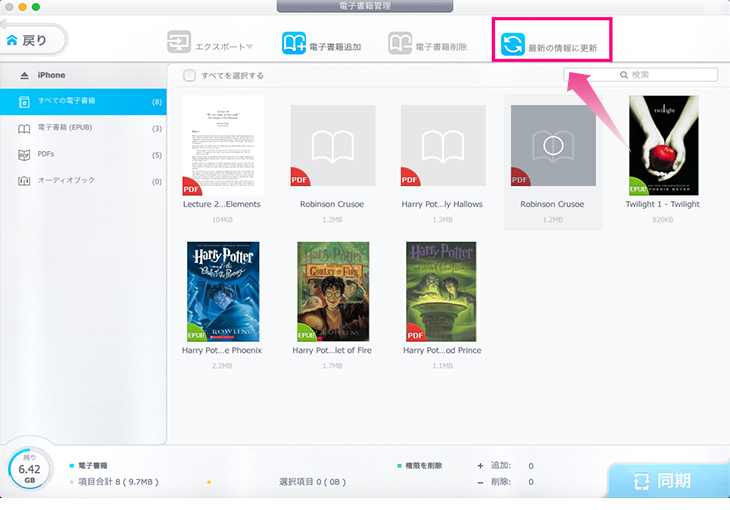Click the plus icon beside 追加
This screenshot has width=730, height=510.
[480, 466]
